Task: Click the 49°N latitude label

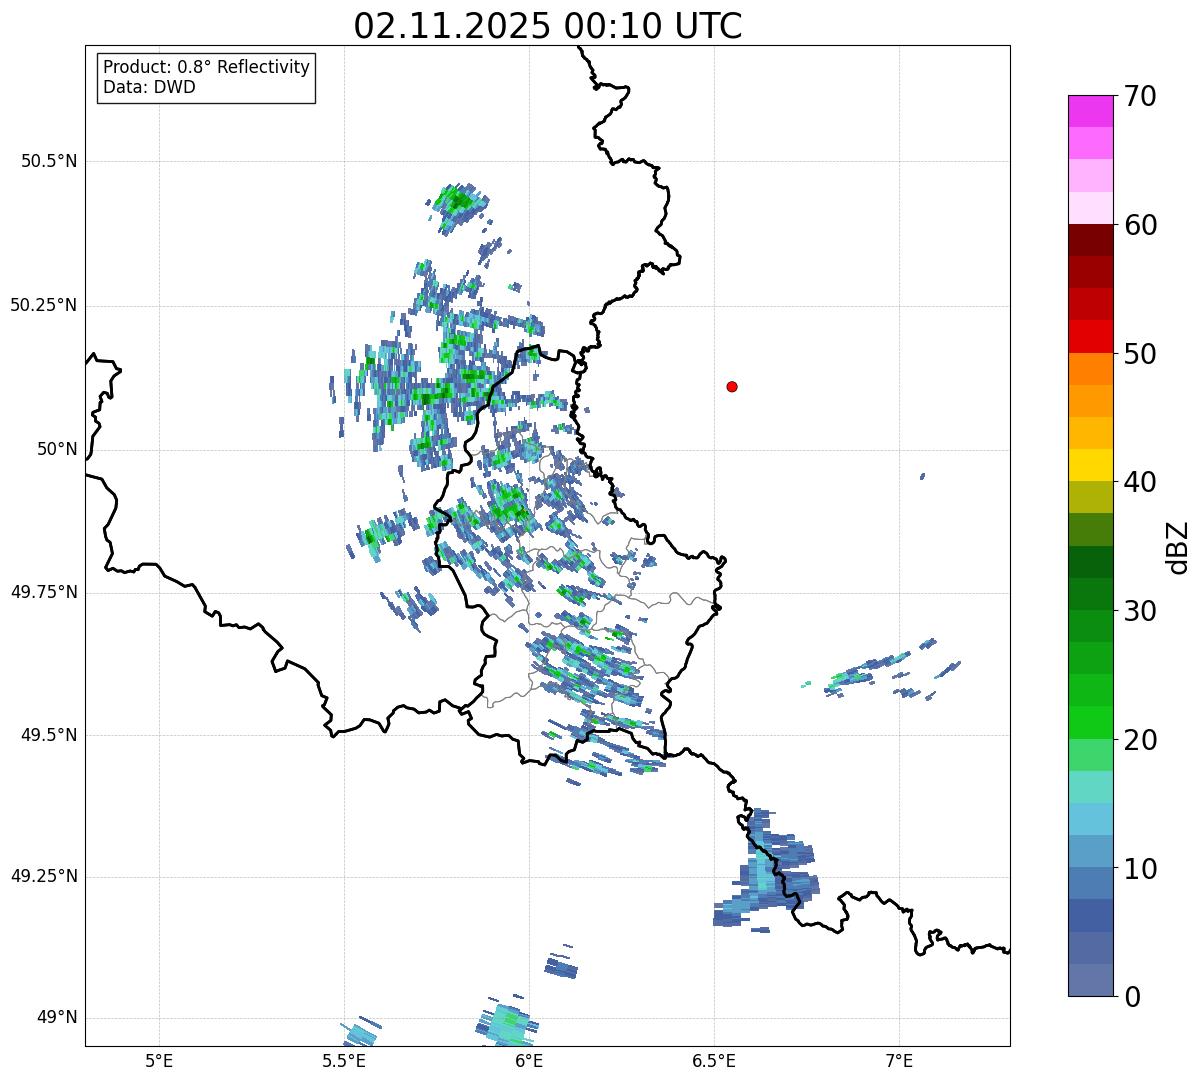Action: click(57, 1018)
